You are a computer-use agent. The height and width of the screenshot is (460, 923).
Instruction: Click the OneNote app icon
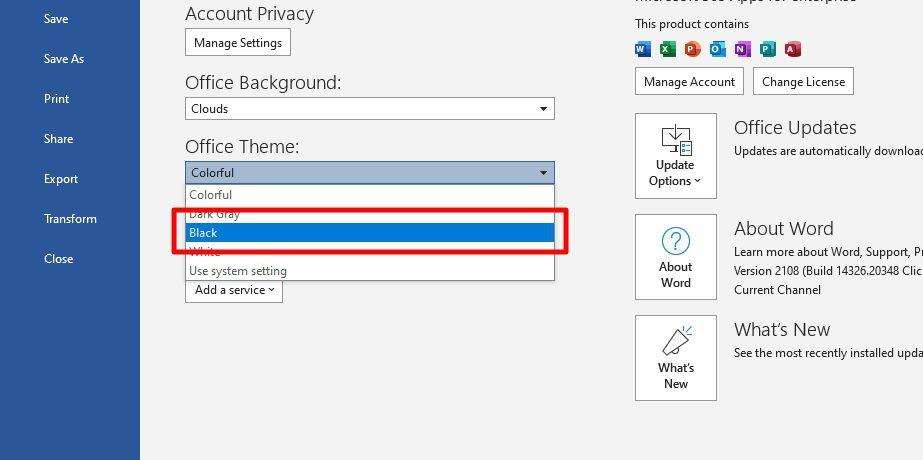click(743, 49)
